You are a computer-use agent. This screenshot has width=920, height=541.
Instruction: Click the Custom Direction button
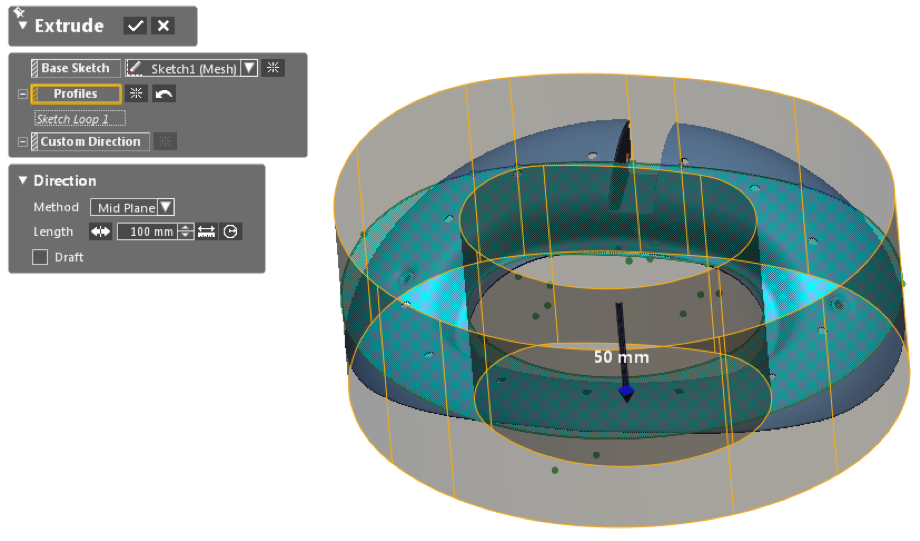pos(90,141)
